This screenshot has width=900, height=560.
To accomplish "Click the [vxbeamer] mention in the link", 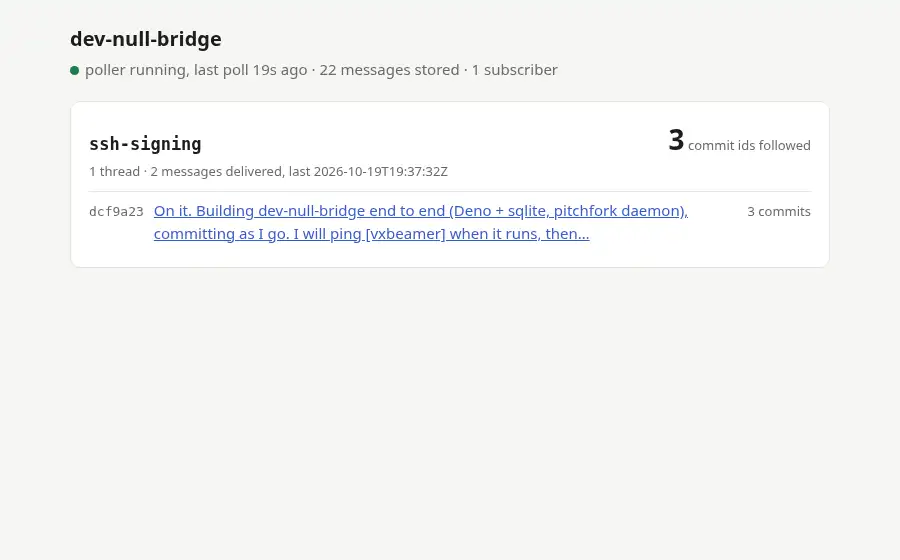I will 405,234.
